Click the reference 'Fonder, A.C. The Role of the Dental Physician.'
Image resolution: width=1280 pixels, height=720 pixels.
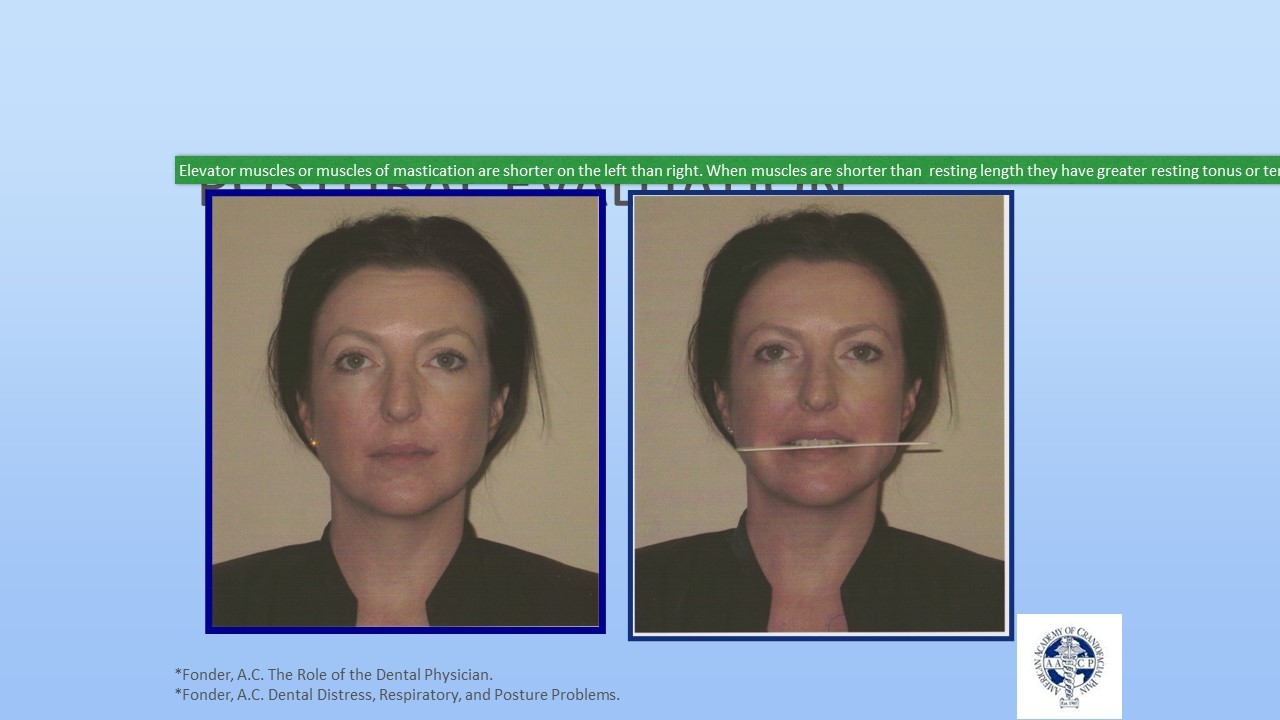click(334, 675)
